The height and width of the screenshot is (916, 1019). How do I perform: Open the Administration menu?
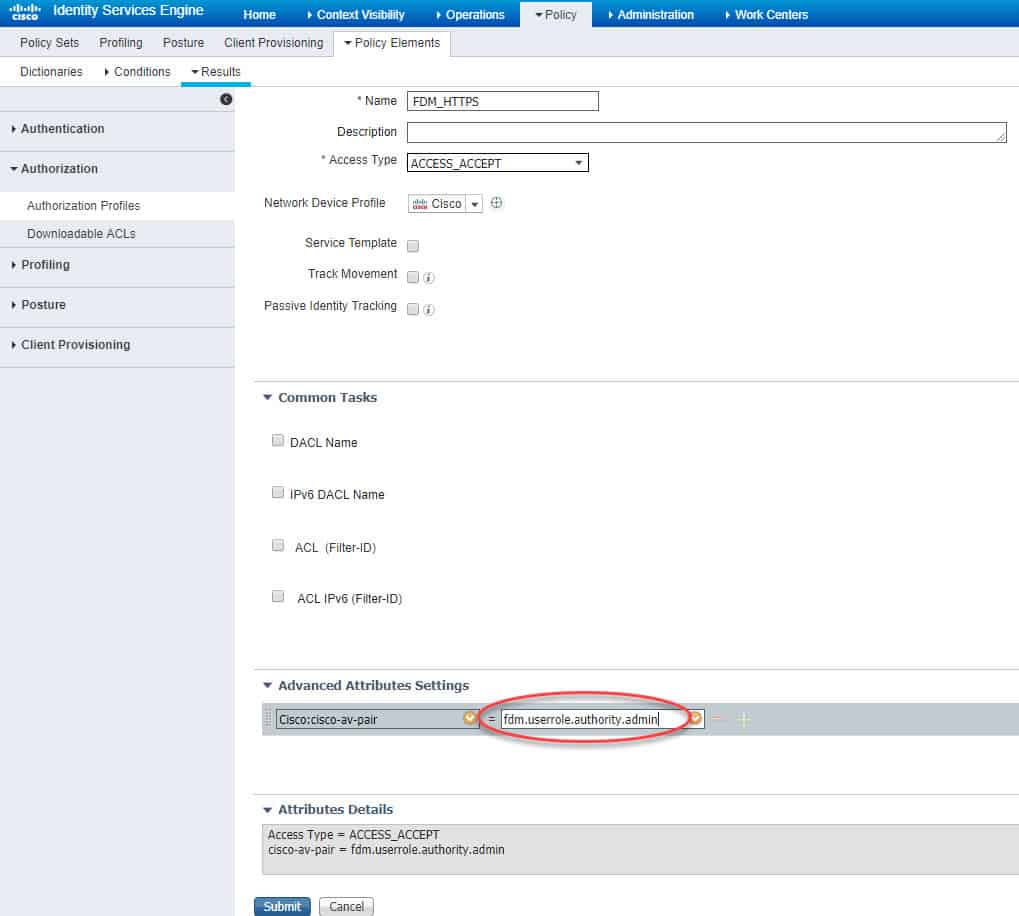651,14
